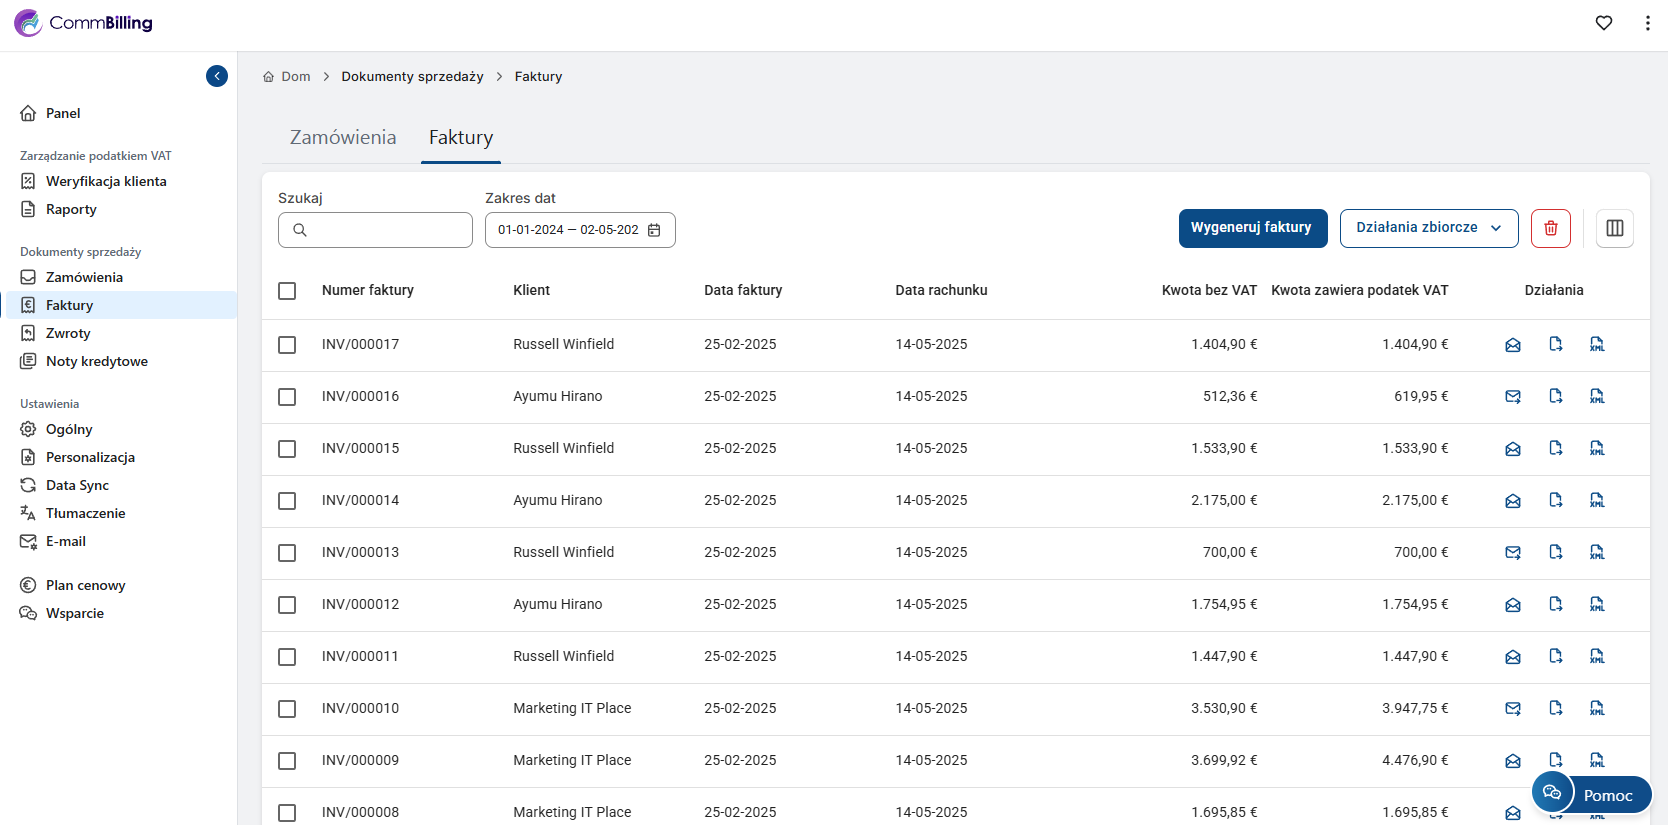Click the red trash delete button
Image resolution: width=1668 pixels, height=825 pixels.
pos(1550,228)
